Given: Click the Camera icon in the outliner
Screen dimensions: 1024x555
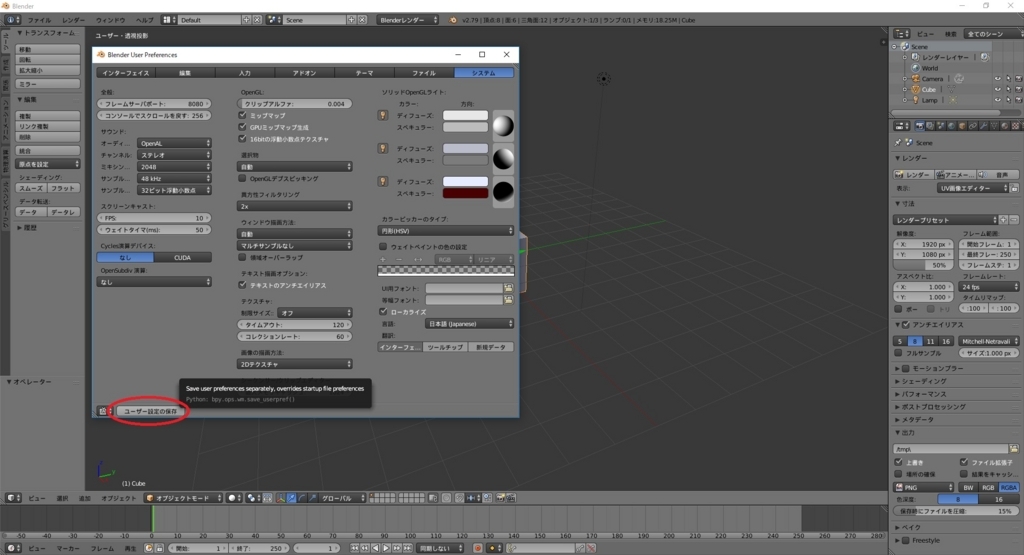Looking at the screenshot, I should (916, 78).
